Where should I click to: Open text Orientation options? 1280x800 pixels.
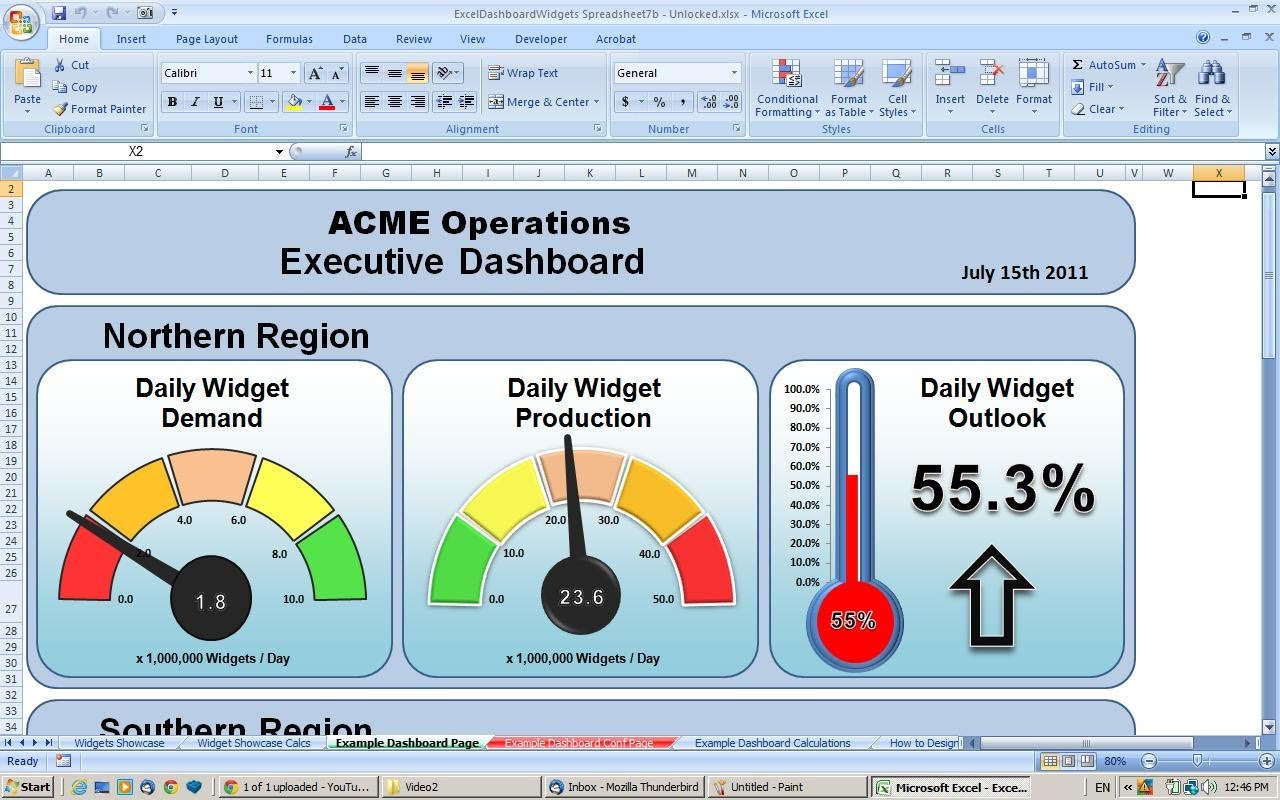coord(447,73)
